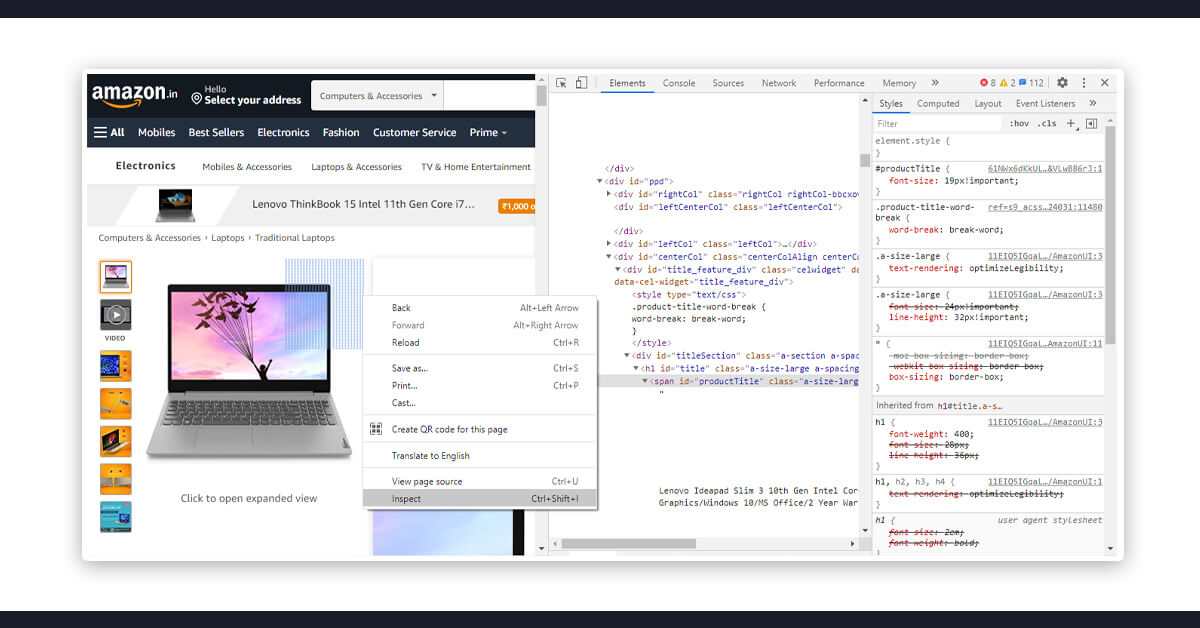Open the Layout tab
Image resolution: width=1200 pixels, height=628 pixels.
[988, 103]
